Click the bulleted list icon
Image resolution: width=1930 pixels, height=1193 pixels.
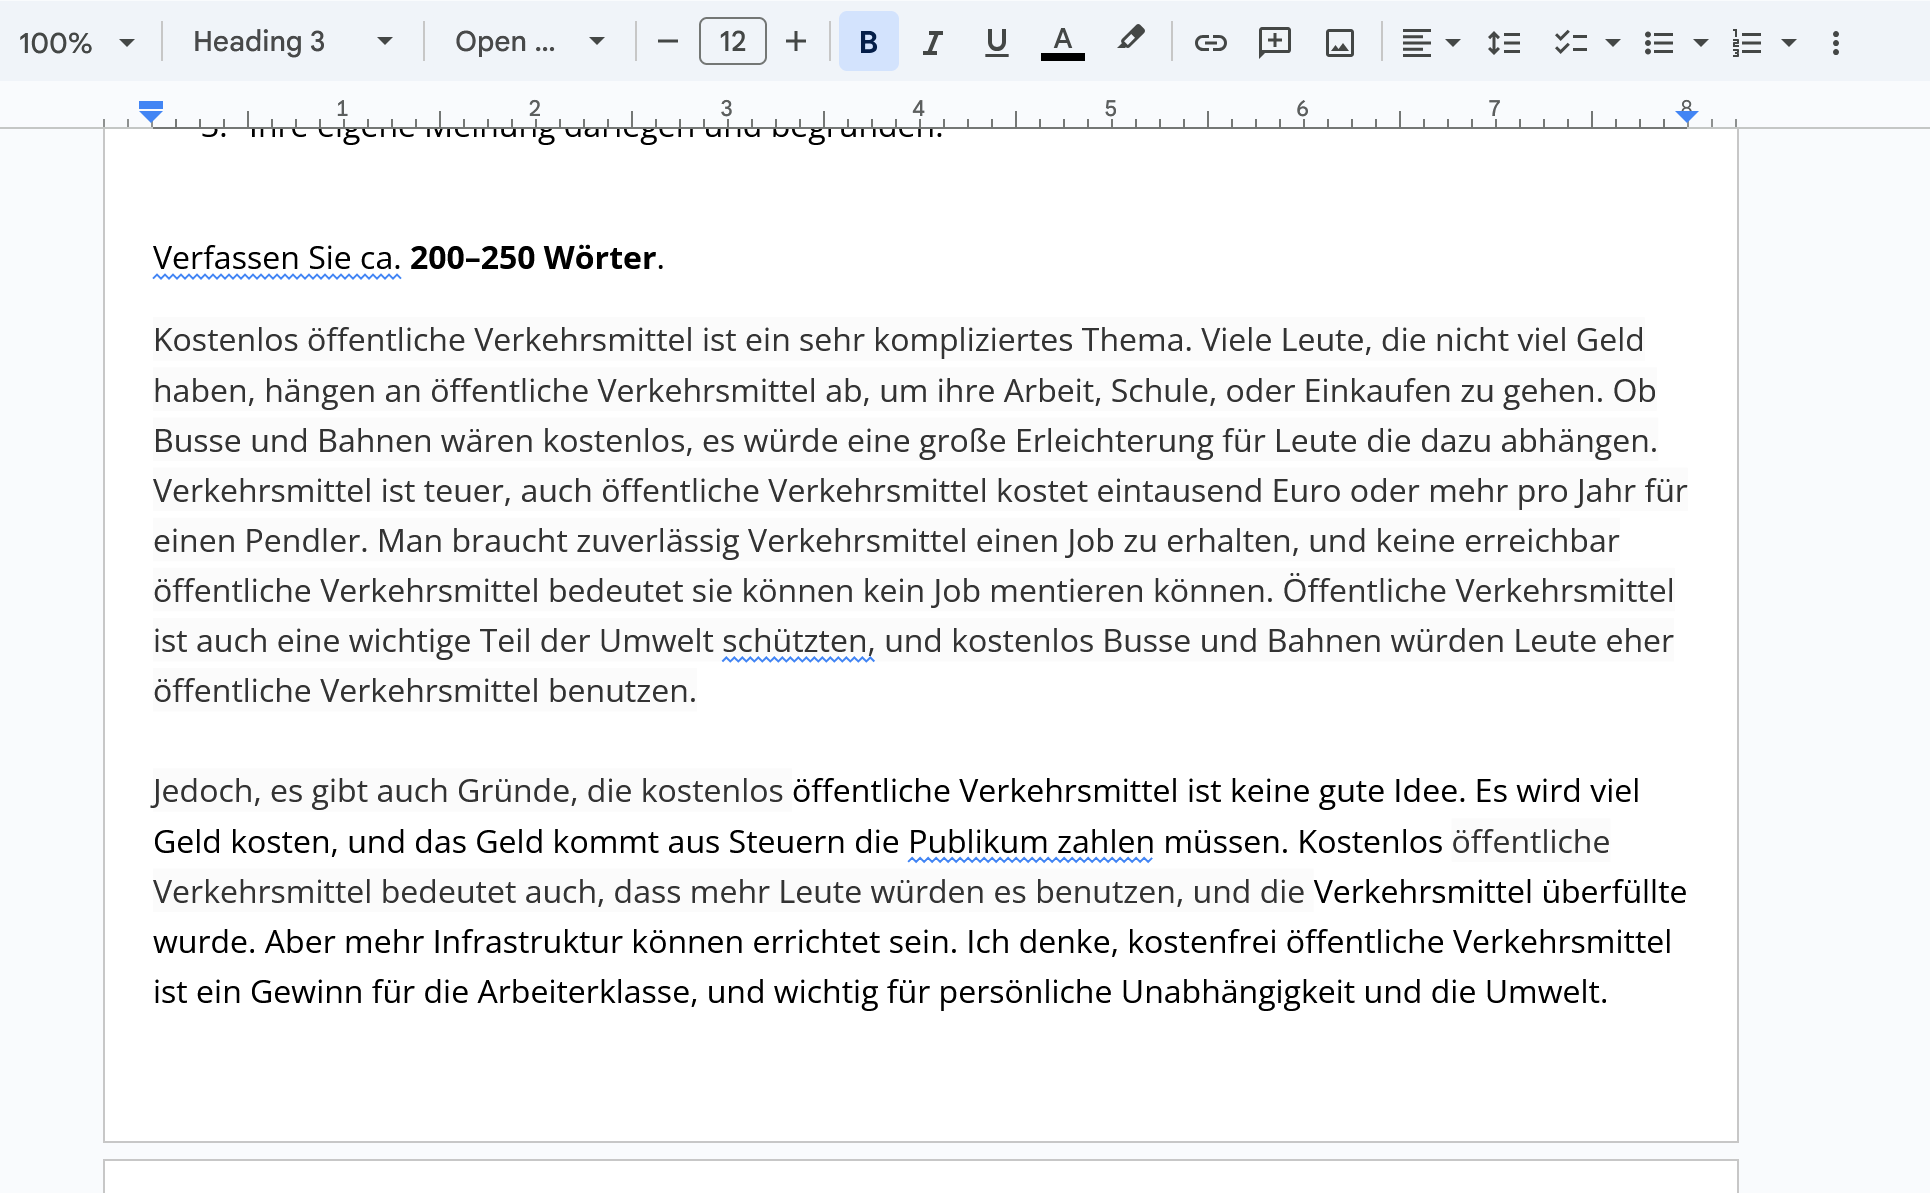[x=1659, y=42]
